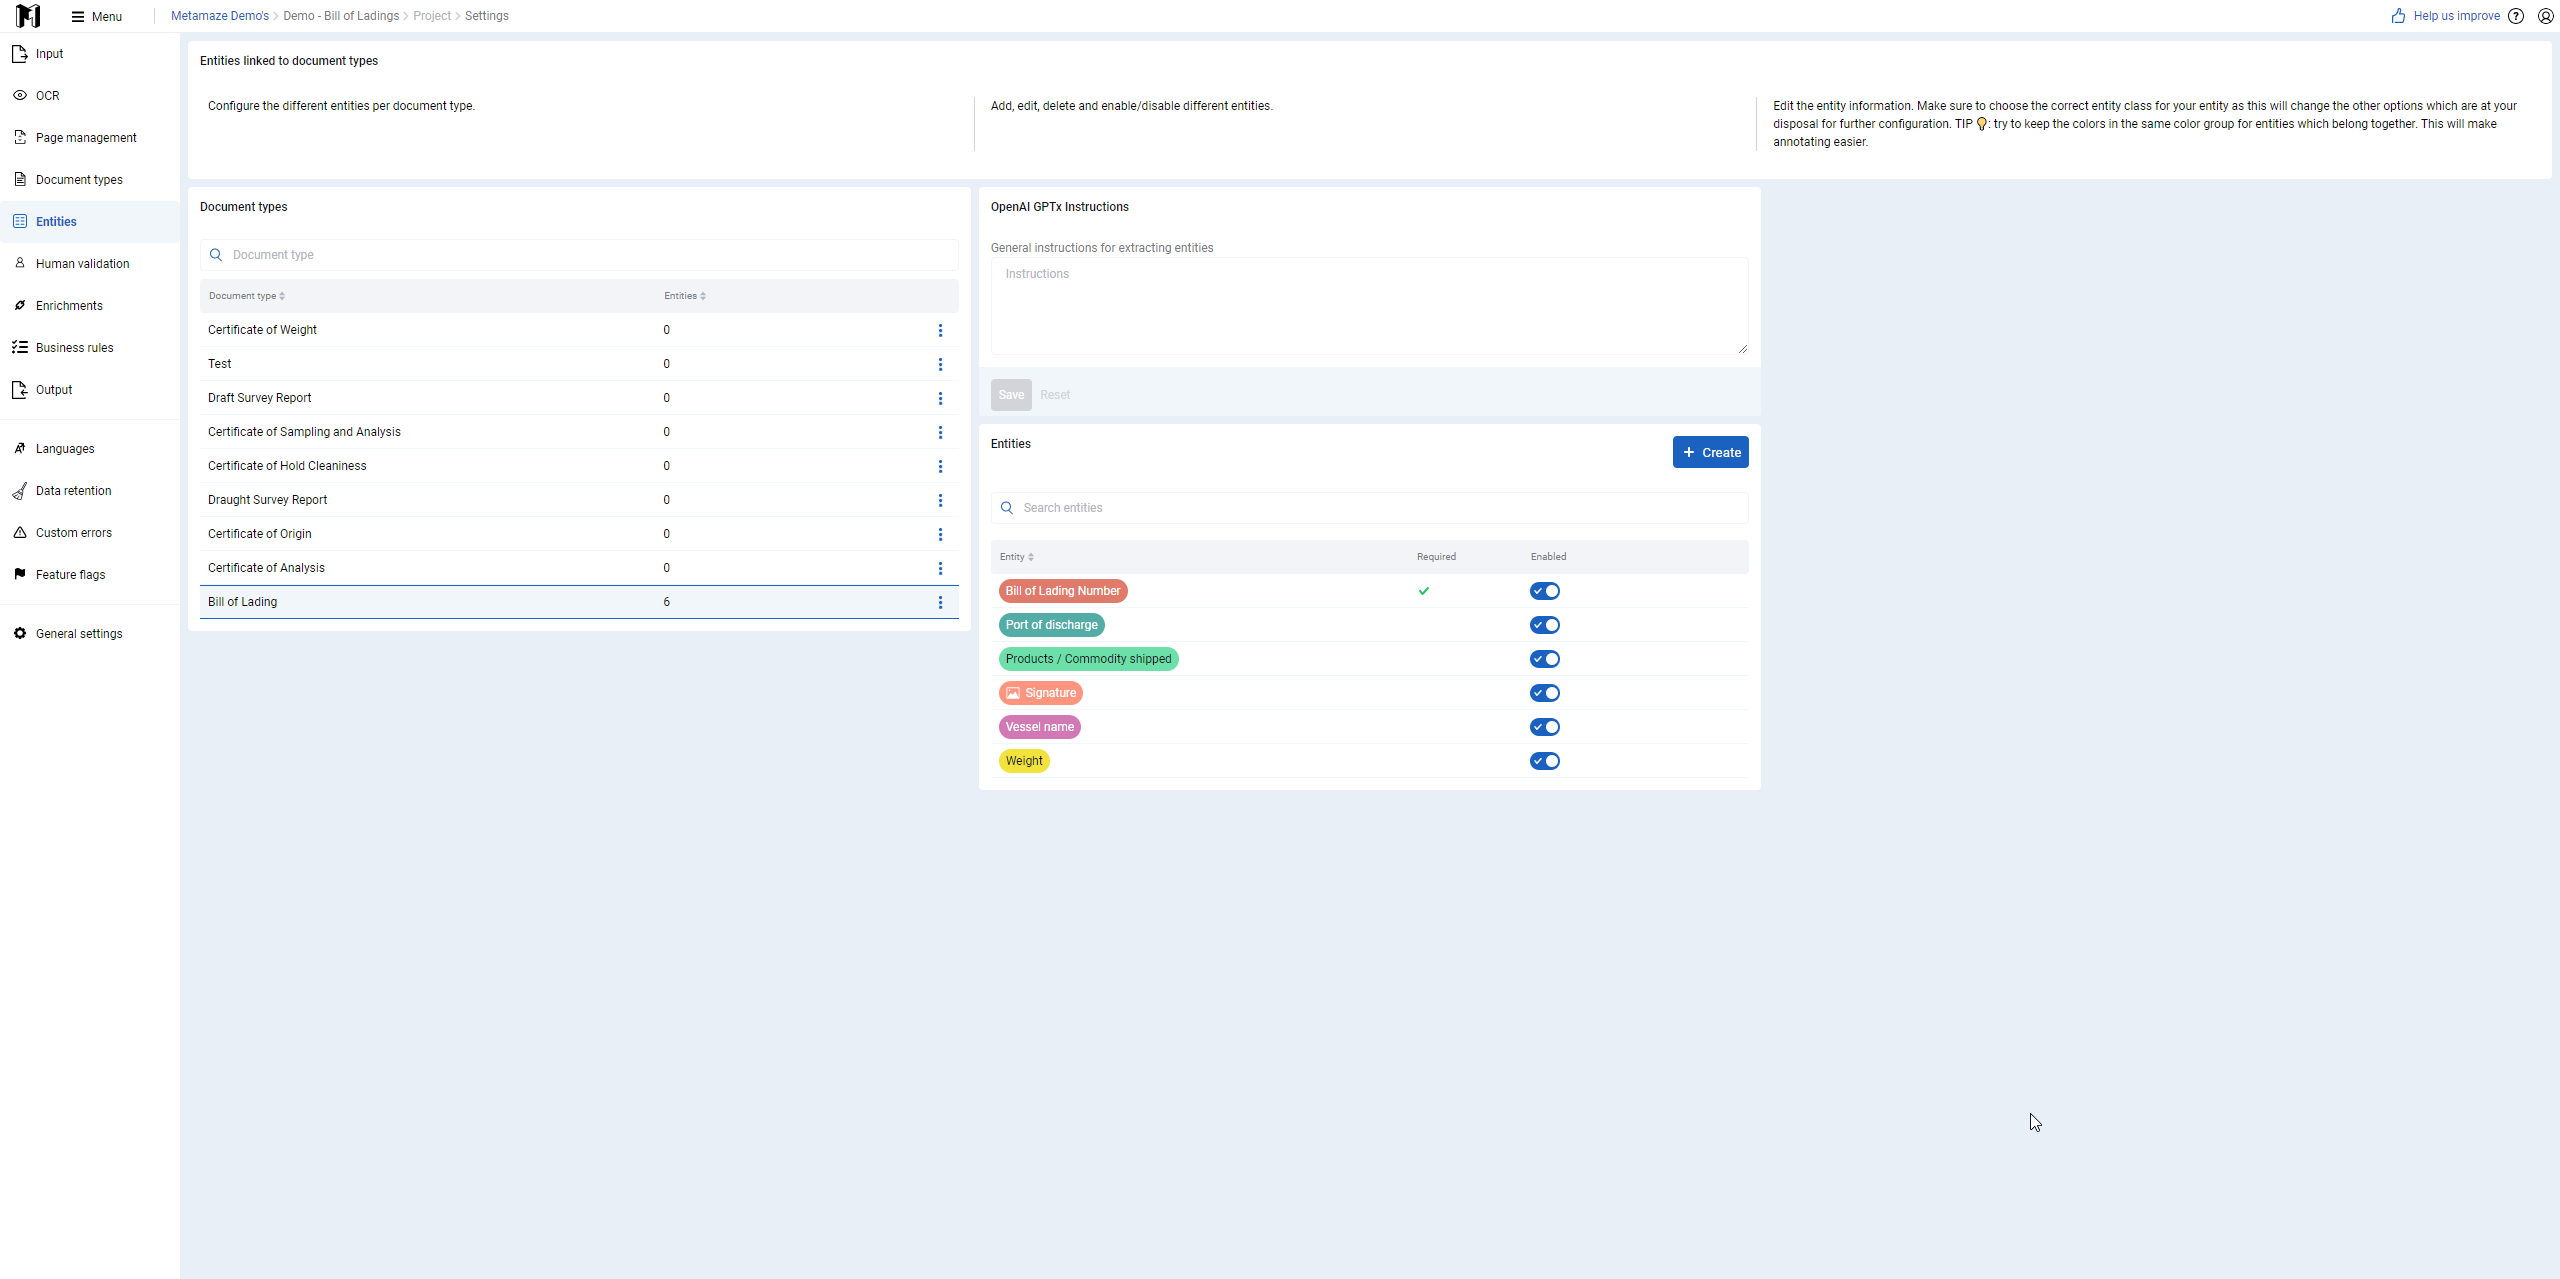Sort entities list by Entity column

point(1017,557)
